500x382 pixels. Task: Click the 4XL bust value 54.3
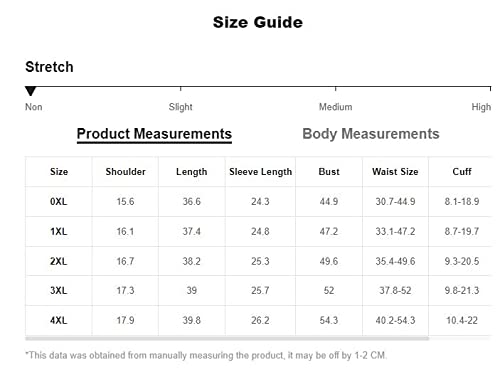(329, 320)
